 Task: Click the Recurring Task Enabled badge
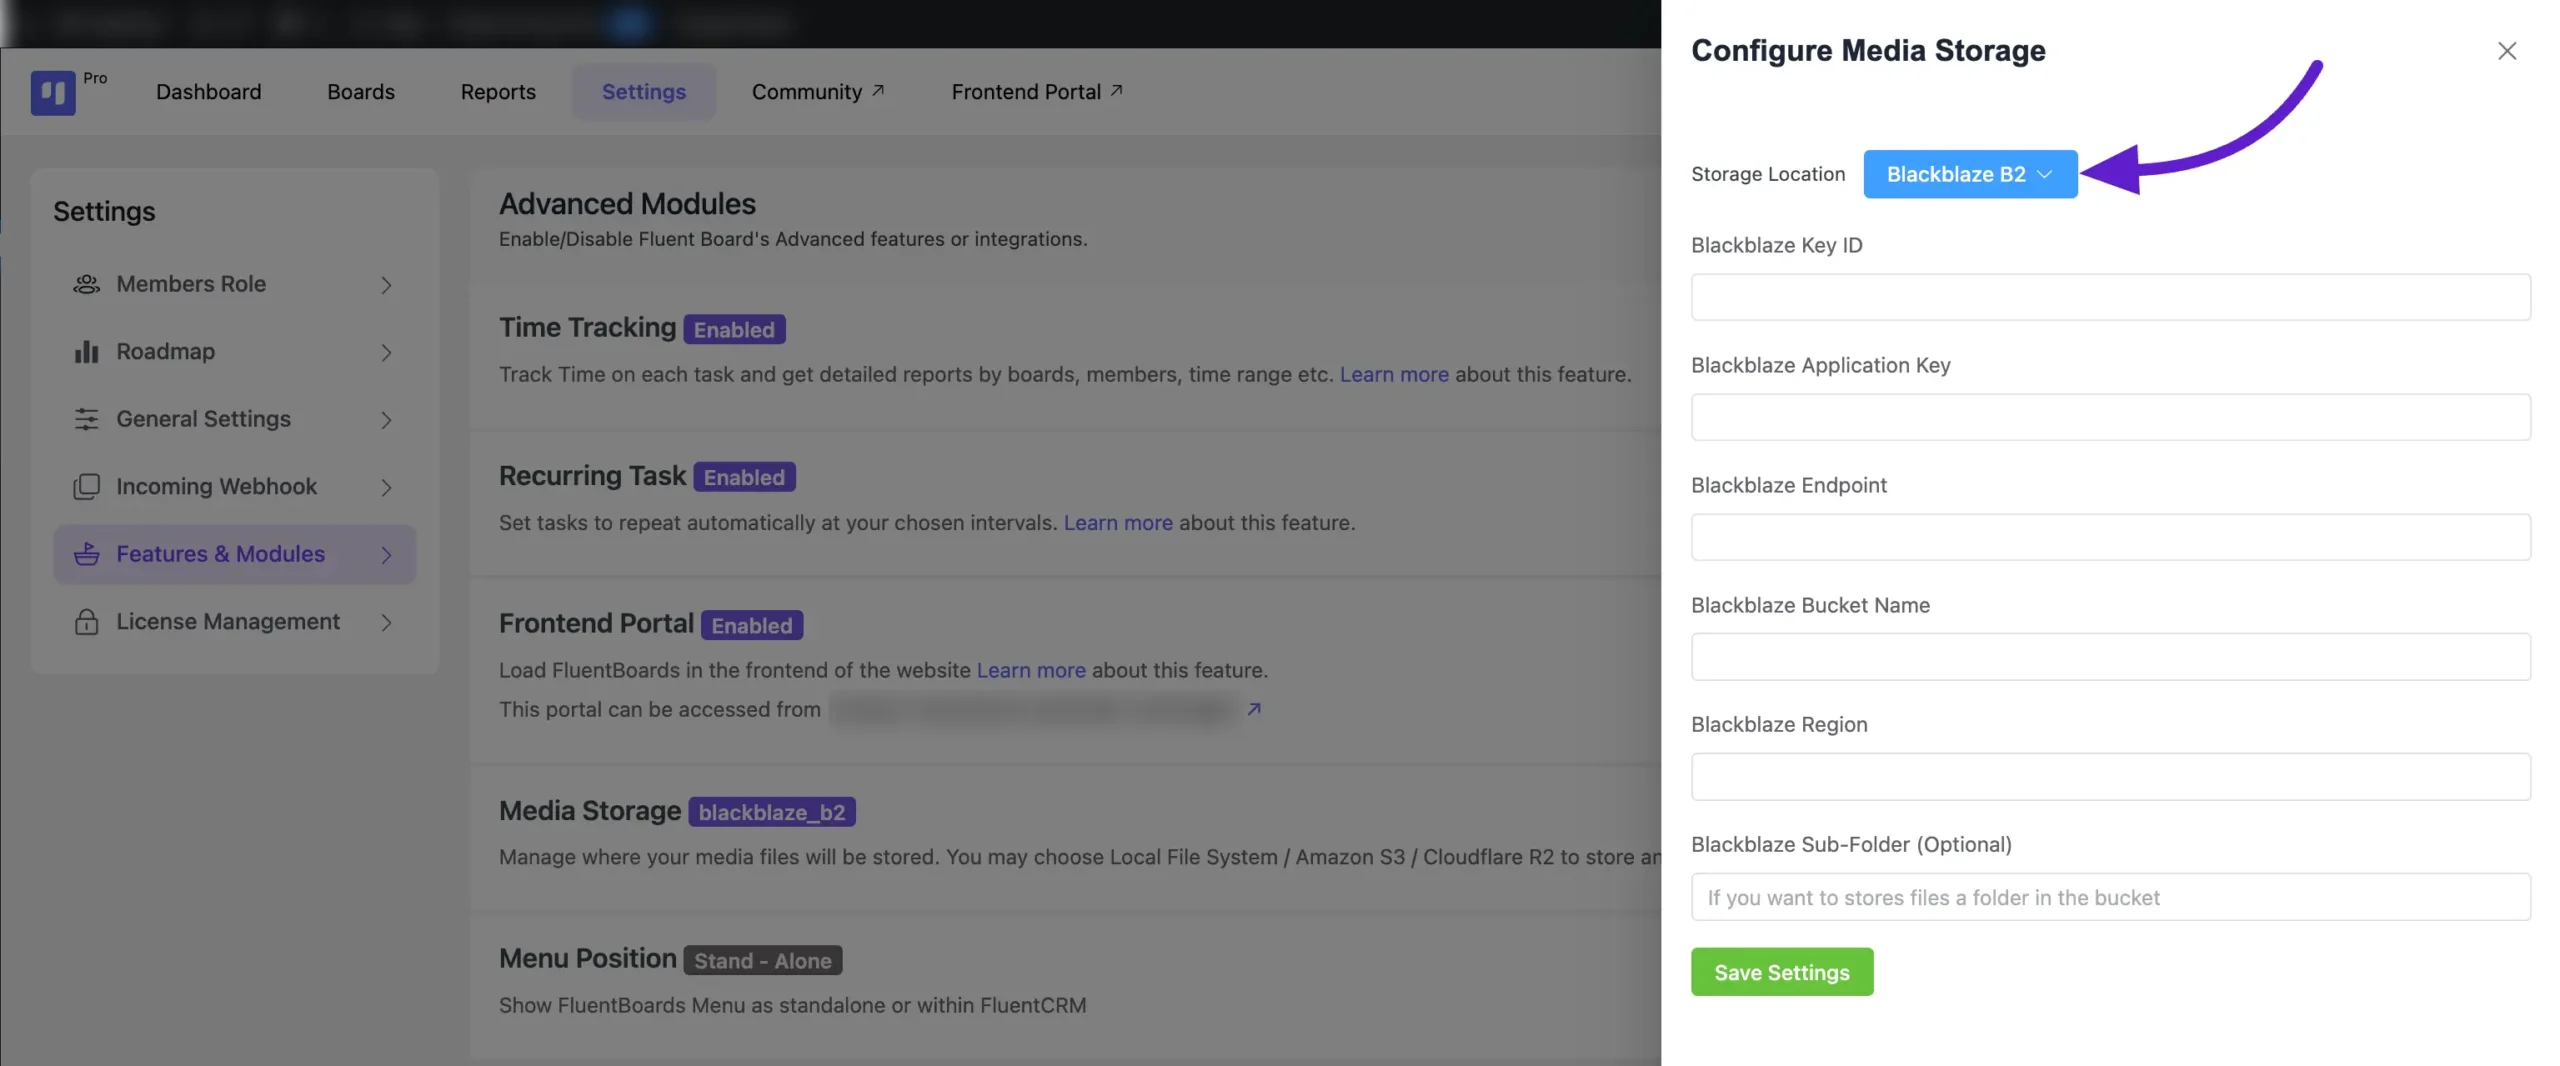point(744,477)
